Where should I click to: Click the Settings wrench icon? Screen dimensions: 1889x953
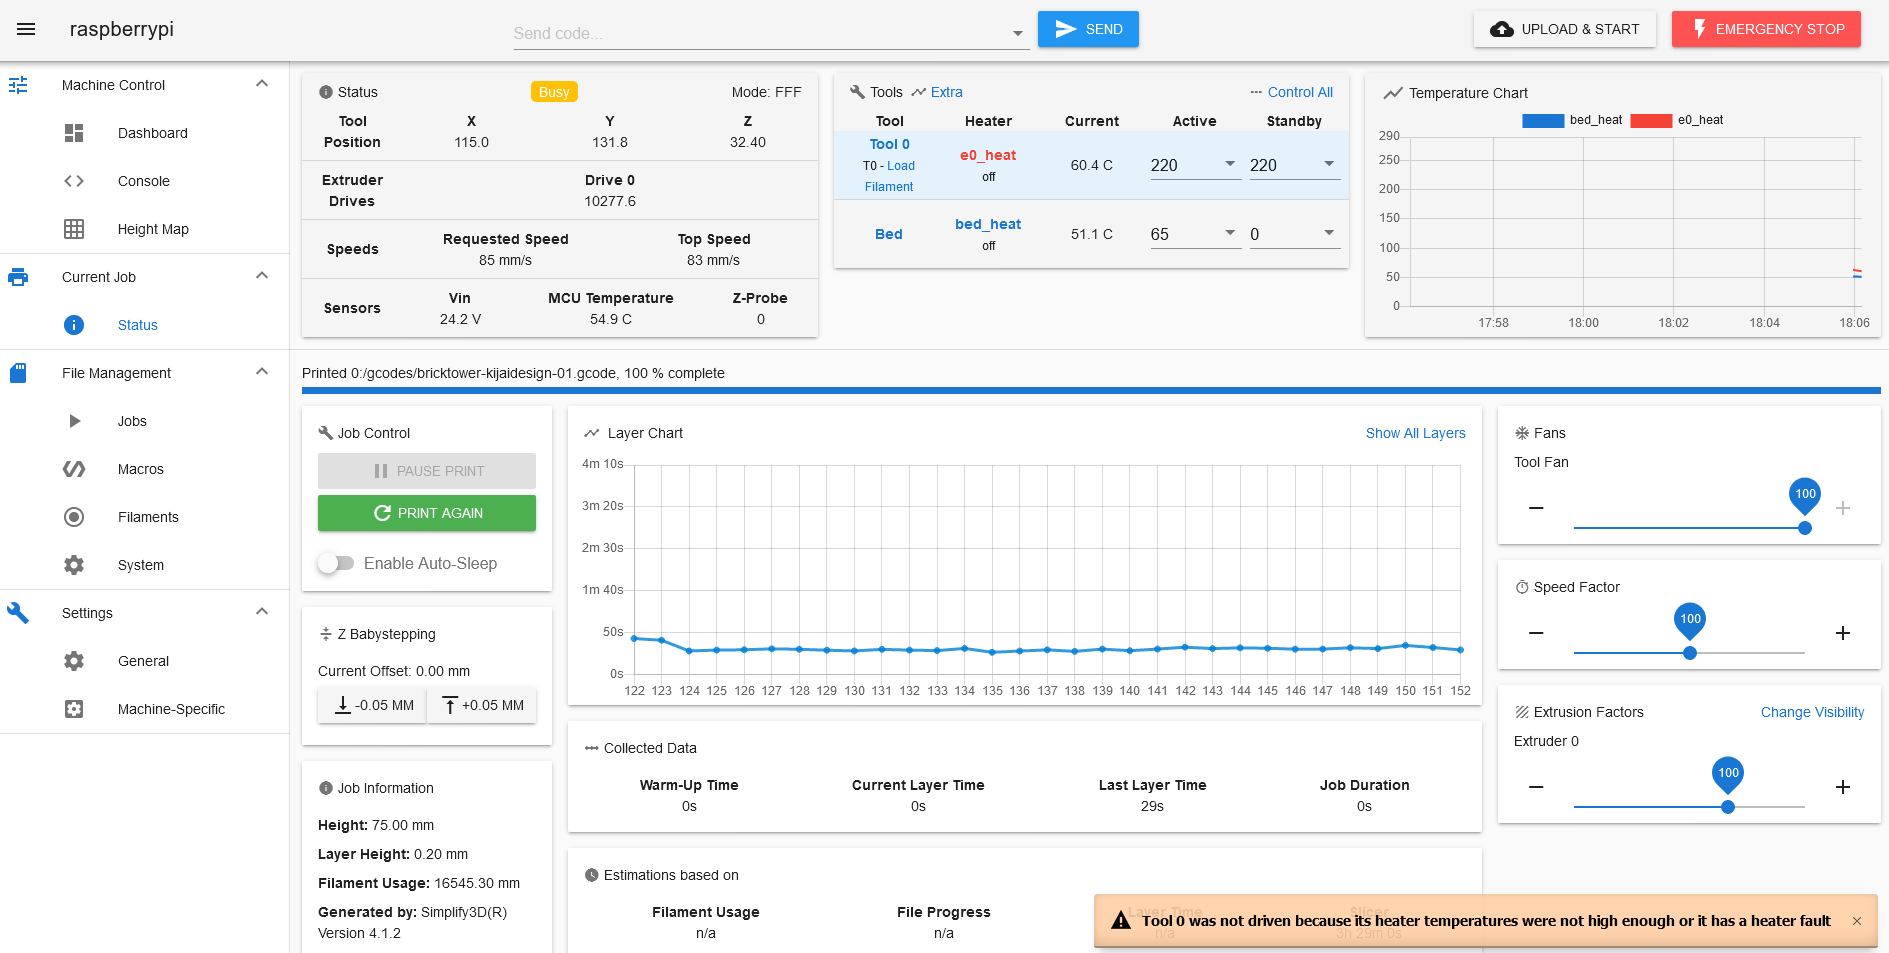click(x=18, y=613)
